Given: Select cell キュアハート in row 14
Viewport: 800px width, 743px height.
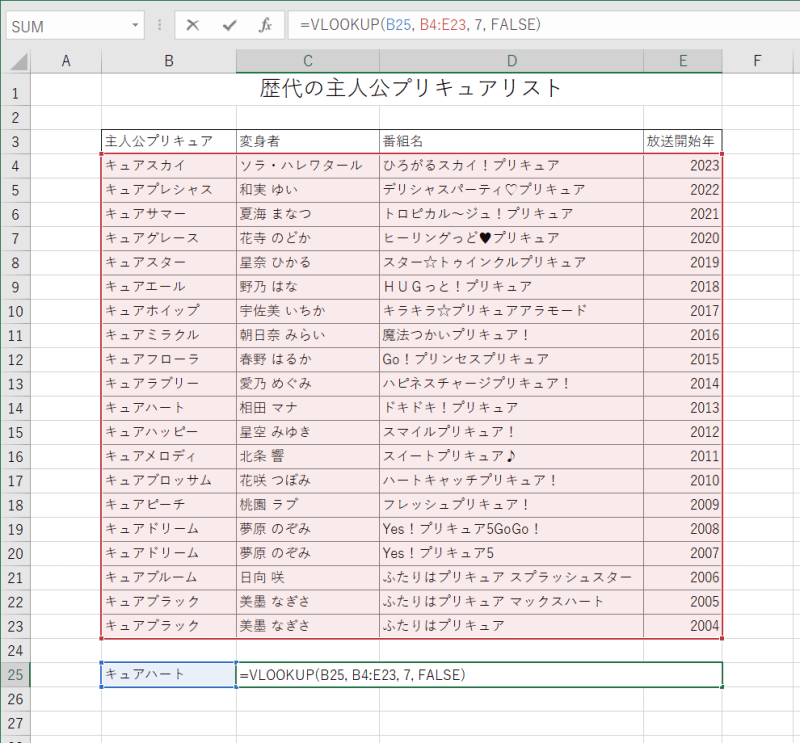Looking at the screenshot, I should (x=169, y=408).
